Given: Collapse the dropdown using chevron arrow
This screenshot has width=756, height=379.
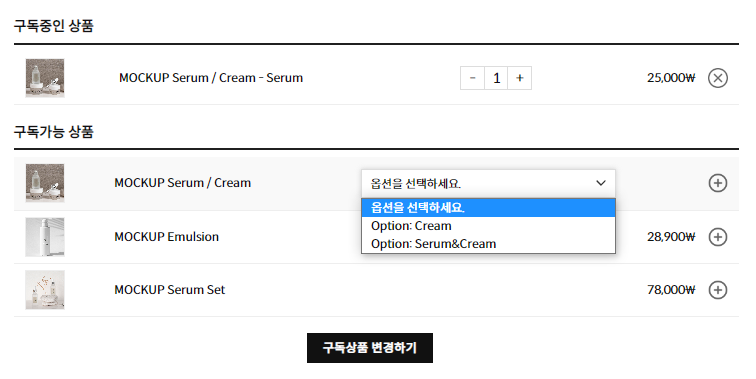Looking at the screenshot, I should 600,183.
